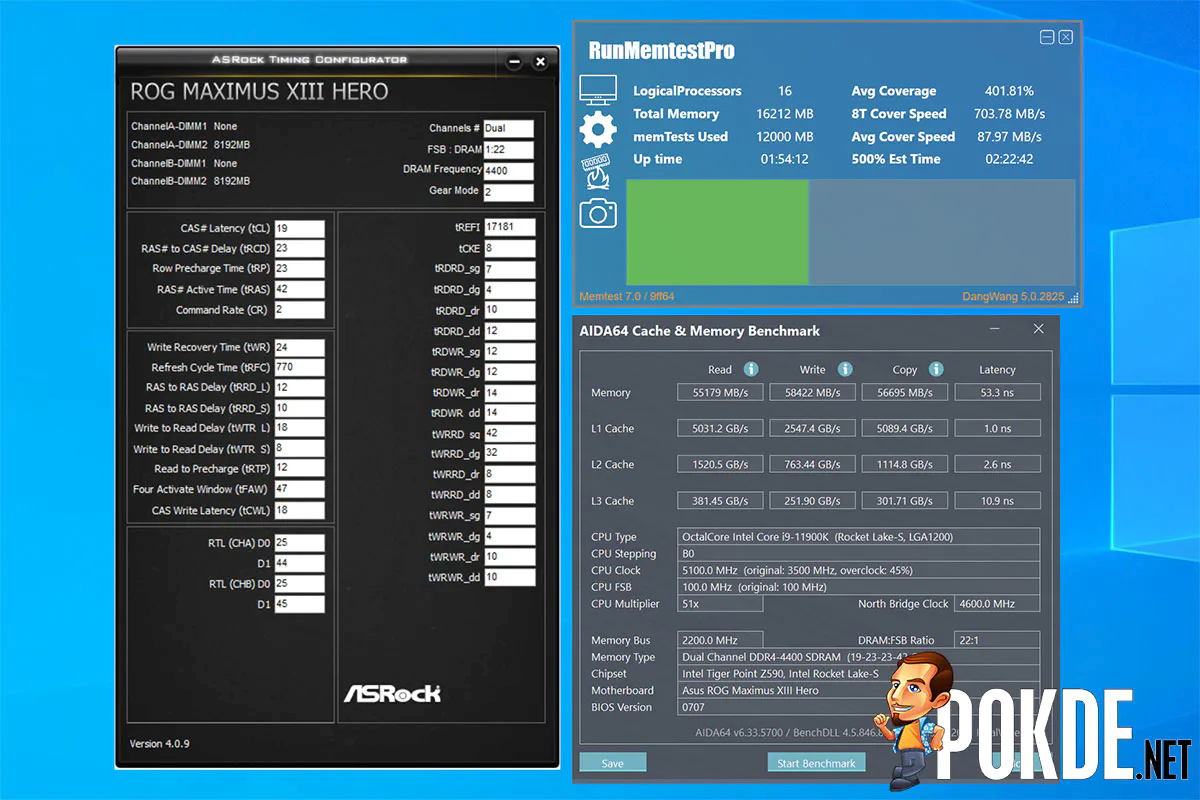Select the DRAM Frequency field
This screenshot has height=800, width=1200.
click(x=508, y=171)
